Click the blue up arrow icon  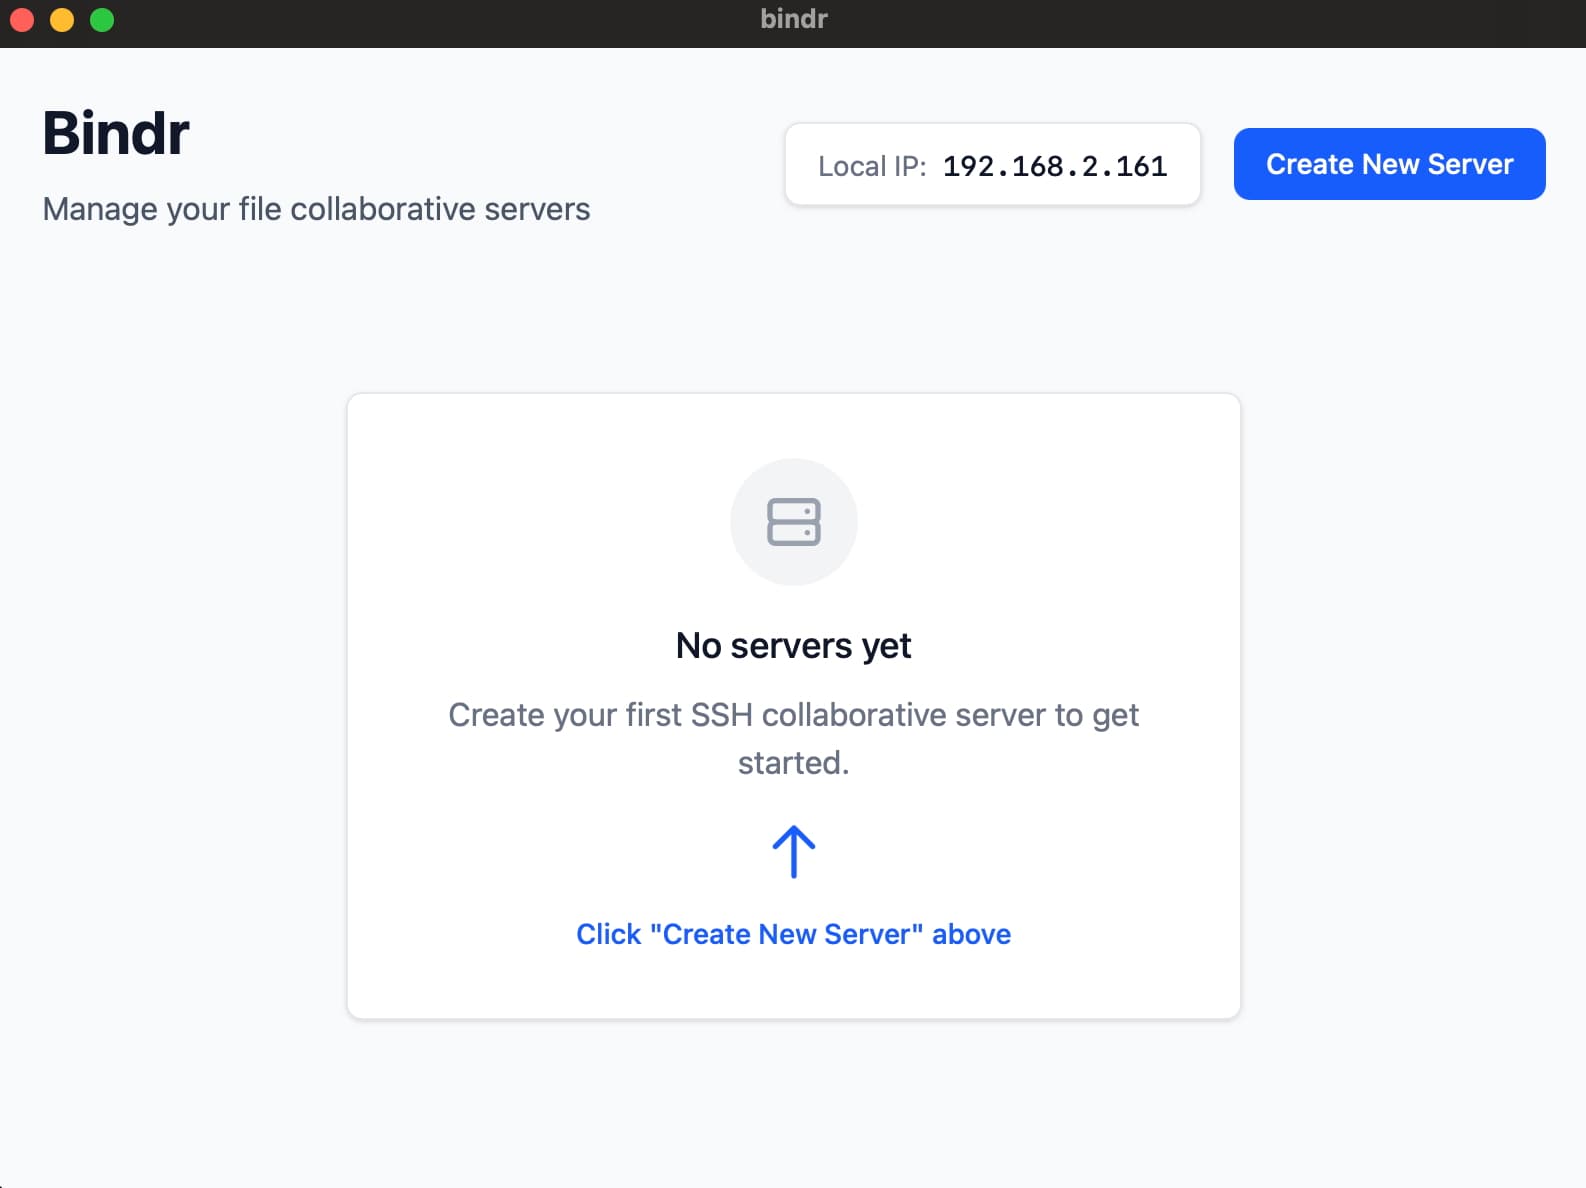pyautogui.click(x=794, y=852)
